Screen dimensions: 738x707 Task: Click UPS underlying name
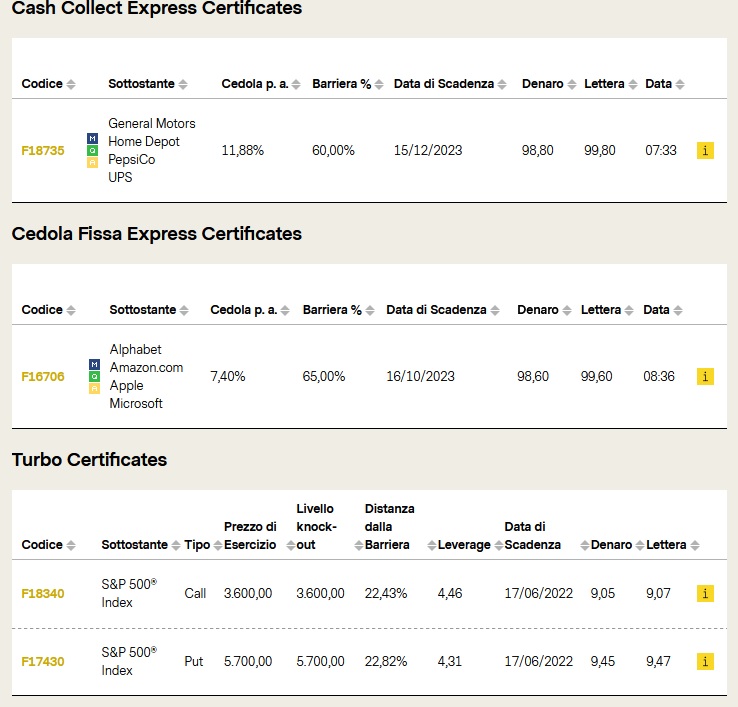coord(120,177)
